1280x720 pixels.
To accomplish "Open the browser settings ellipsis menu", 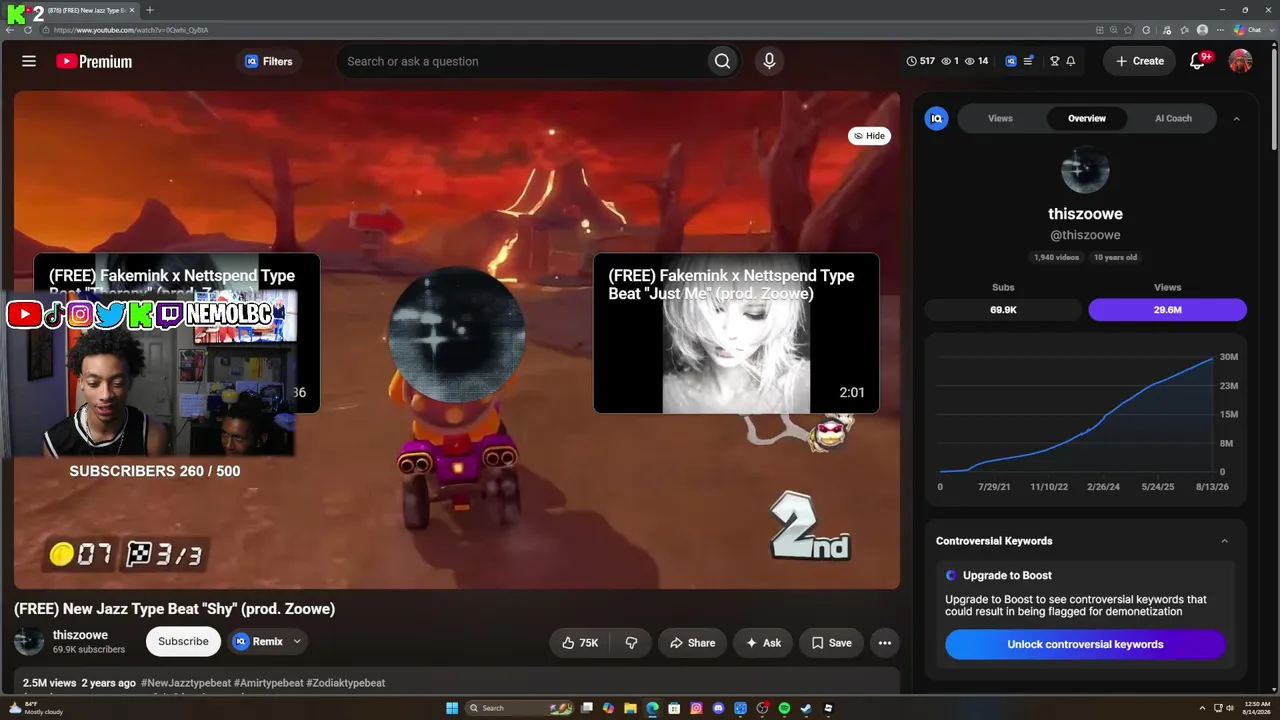I will [x=1222, y=30].
